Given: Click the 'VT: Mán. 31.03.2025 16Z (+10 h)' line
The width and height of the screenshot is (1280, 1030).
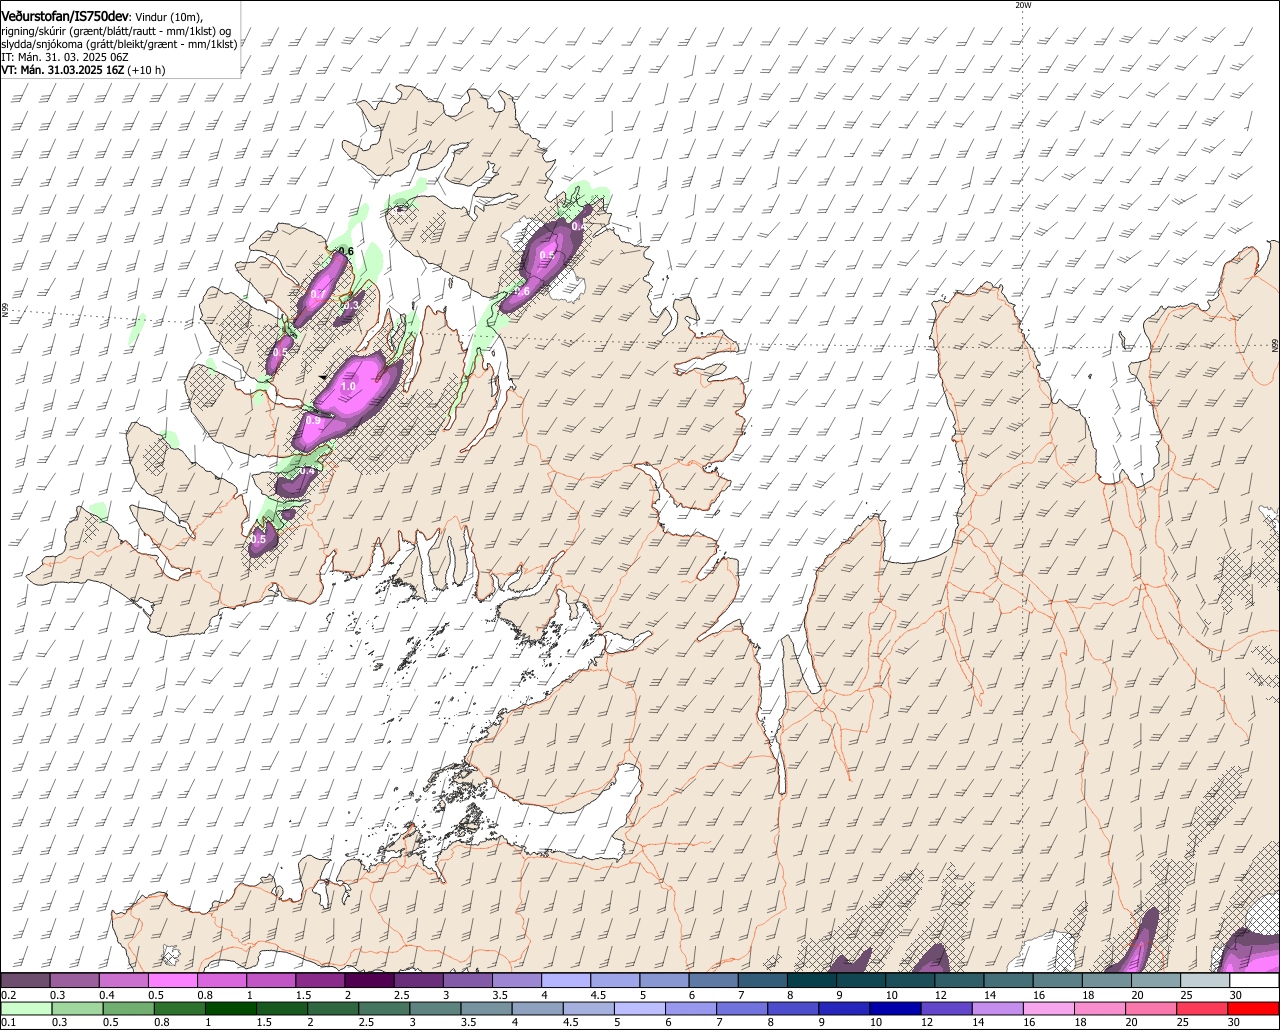Looking at the screenshot, I should point(83,70).
